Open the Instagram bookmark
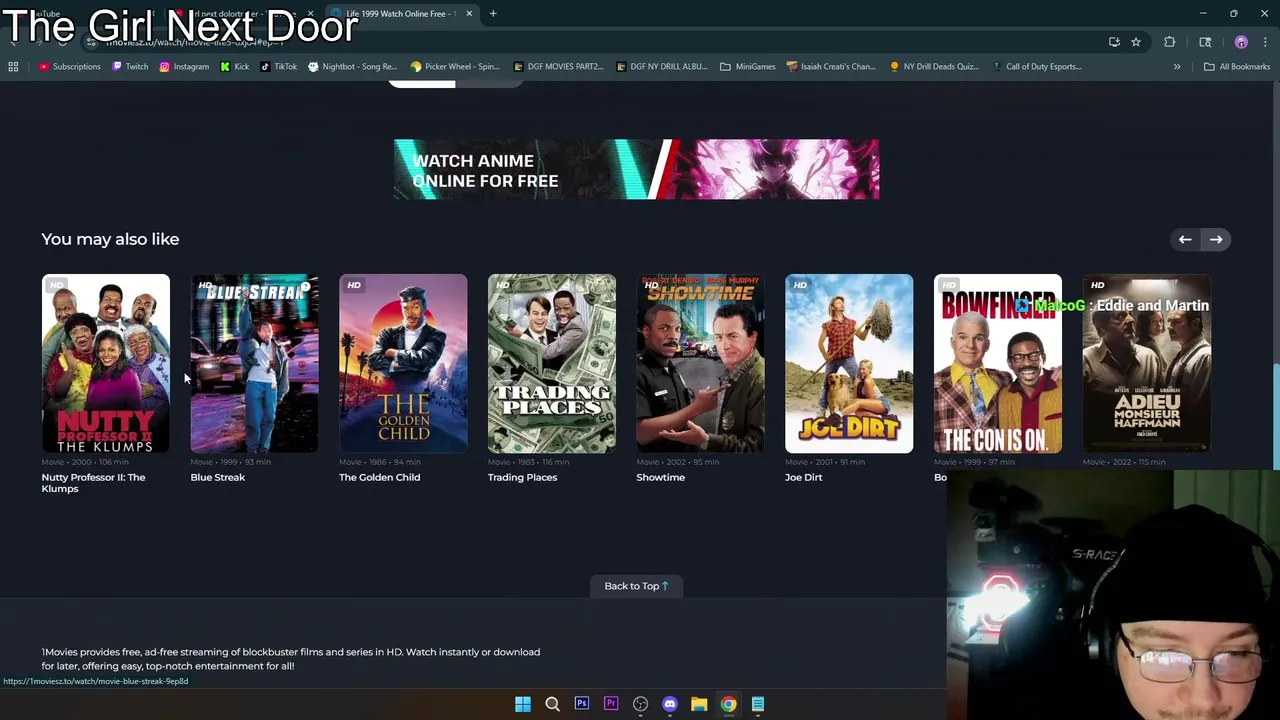 click(x=184, y=67)
